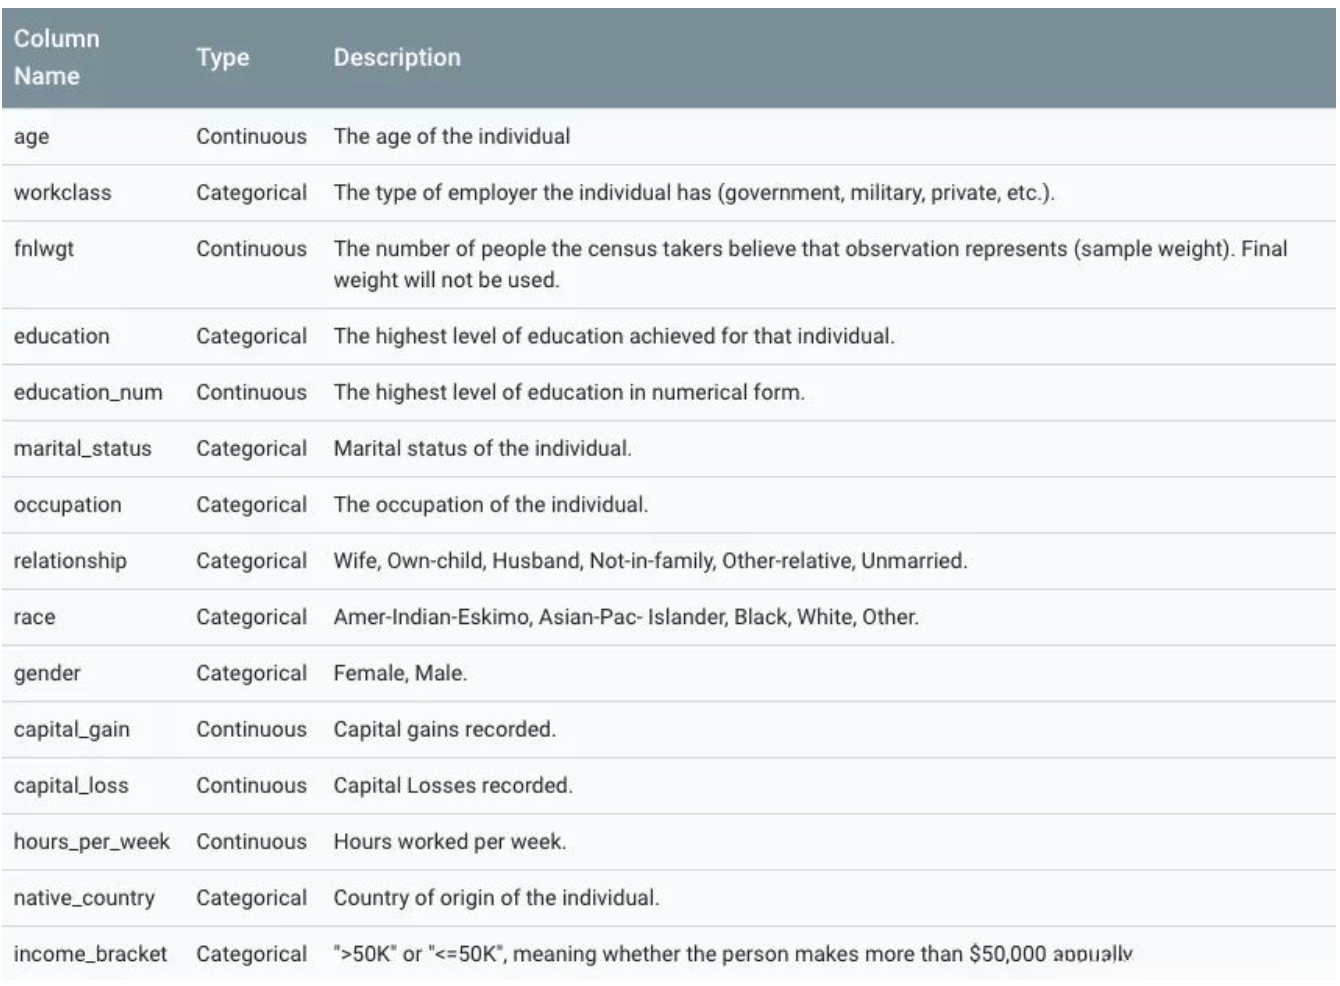This screenshot has height=986, width=1340.
Task: Click the "marital_status" name cell
Action: pyautogui.click(x=82, y=449)
